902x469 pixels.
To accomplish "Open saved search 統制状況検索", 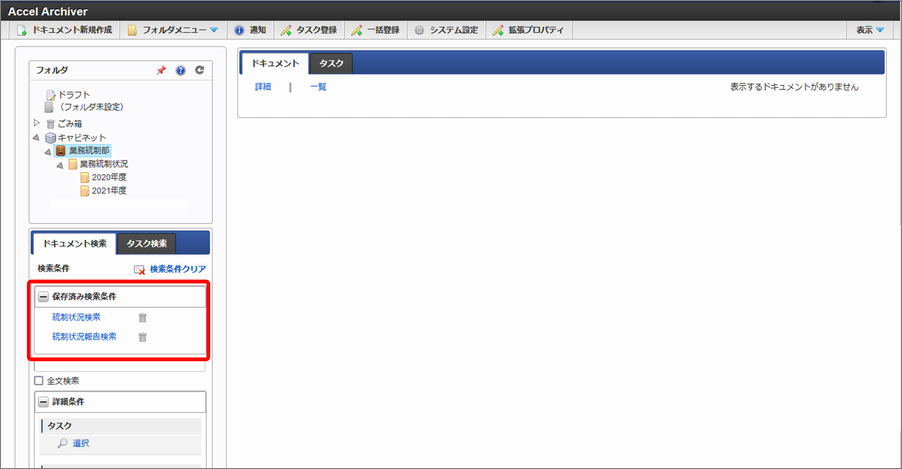I will point(76,317).
